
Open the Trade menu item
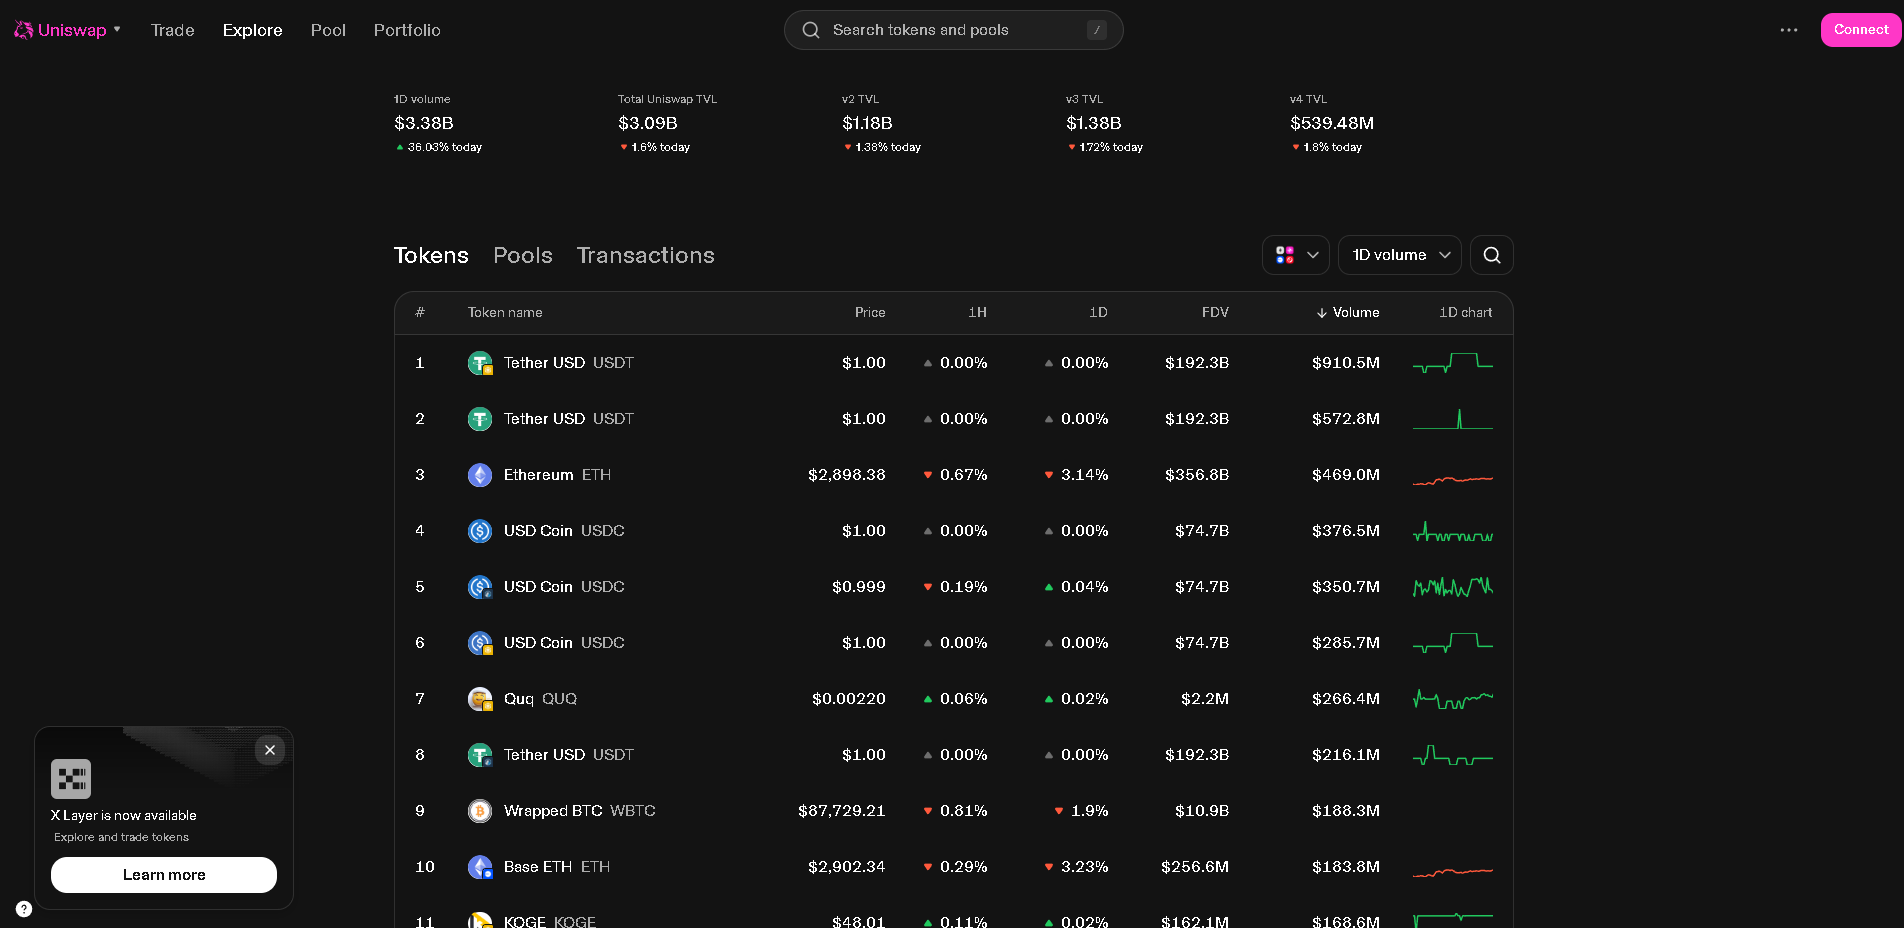coord(172,30)
